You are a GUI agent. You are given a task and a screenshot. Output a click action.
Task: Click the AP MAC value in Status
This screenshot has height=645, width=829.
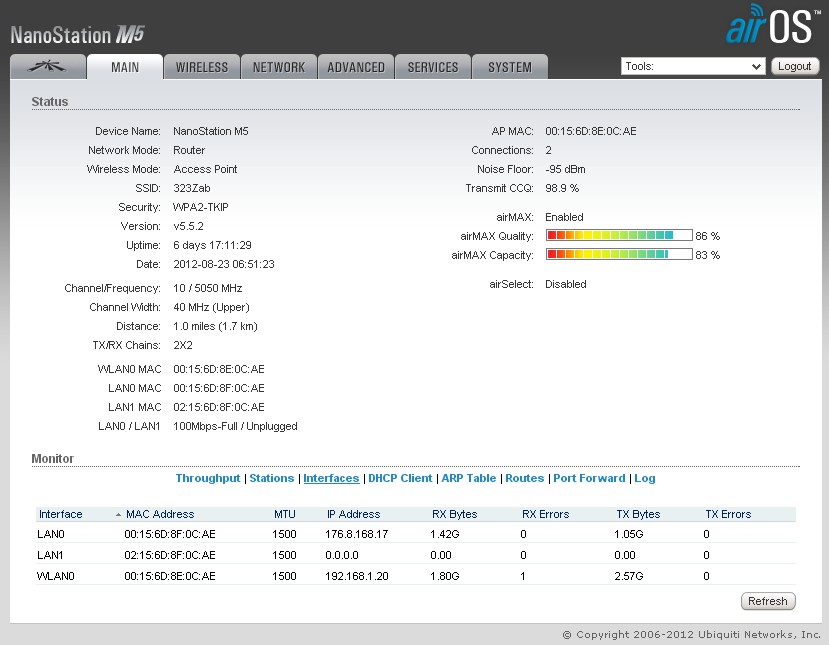coord(591,131)
